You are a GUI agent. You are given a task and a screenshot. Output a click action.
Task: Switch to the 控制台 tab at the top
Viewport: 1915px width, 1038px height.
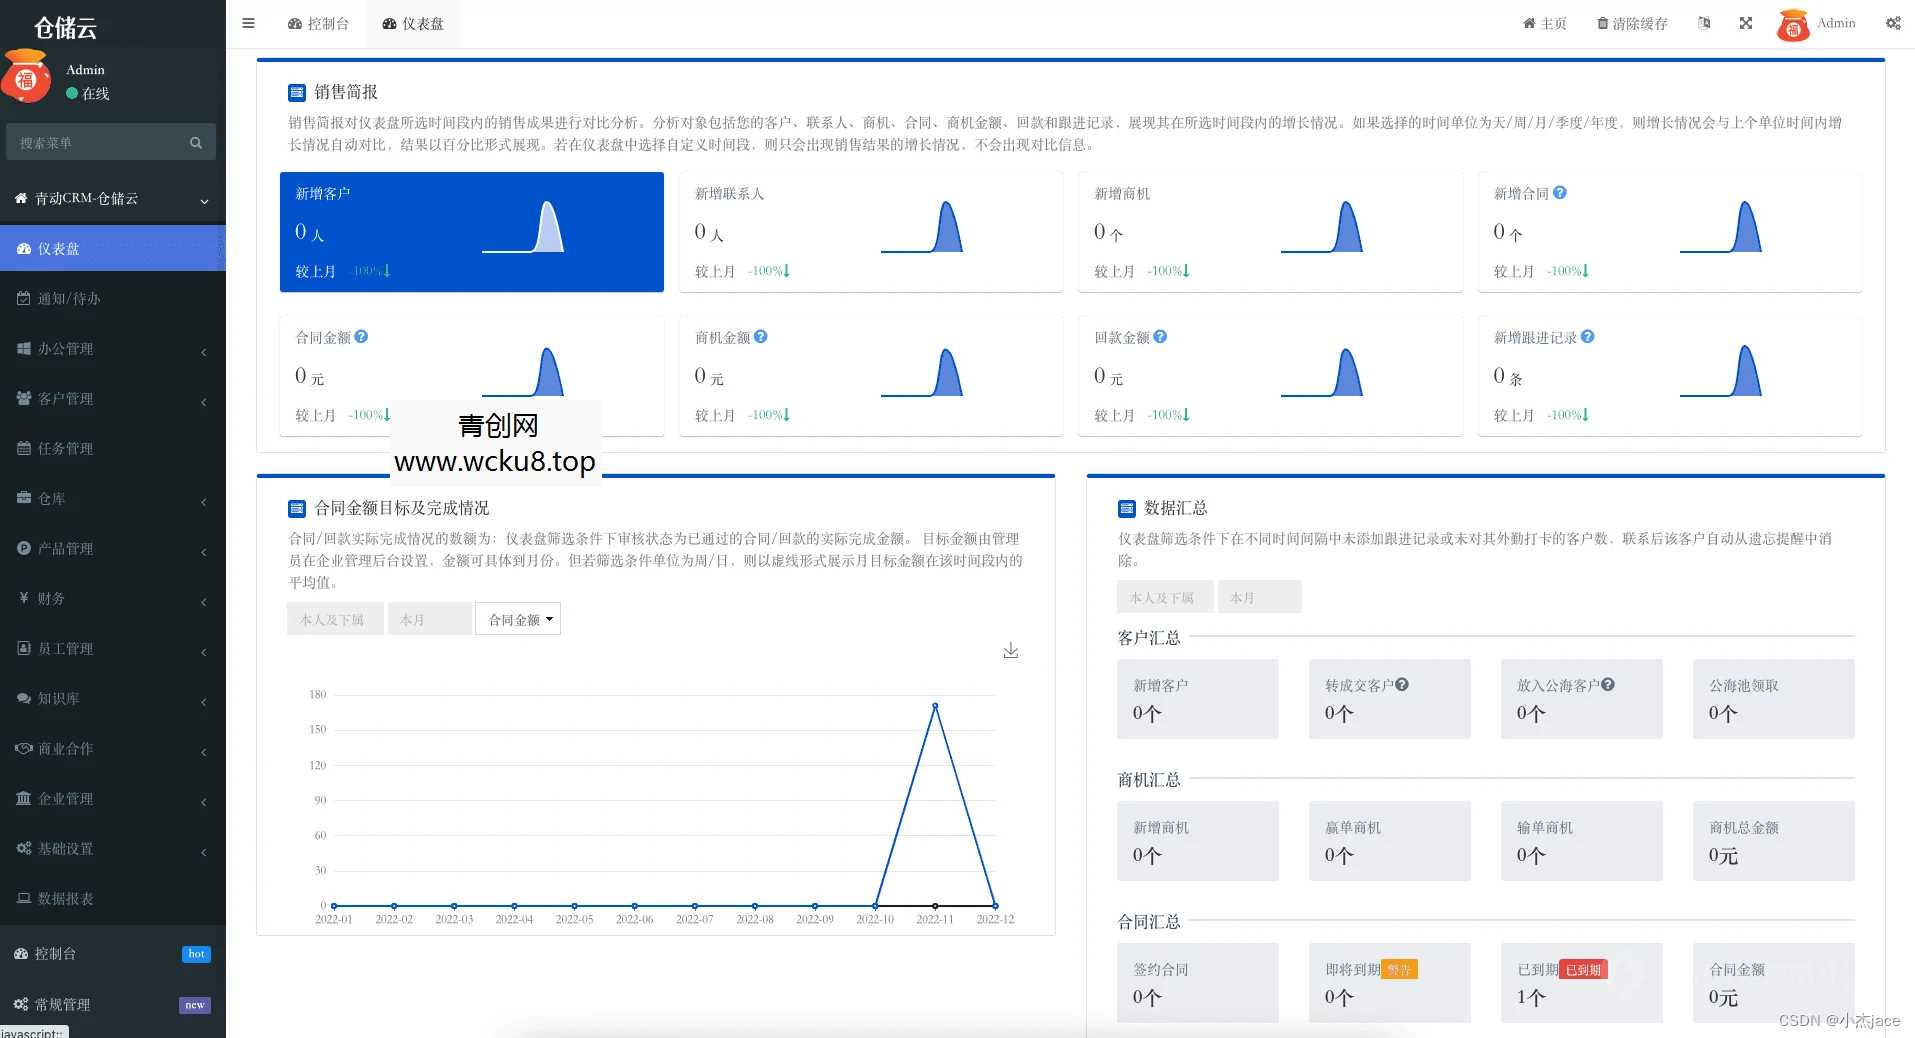(x=318, y=23)
